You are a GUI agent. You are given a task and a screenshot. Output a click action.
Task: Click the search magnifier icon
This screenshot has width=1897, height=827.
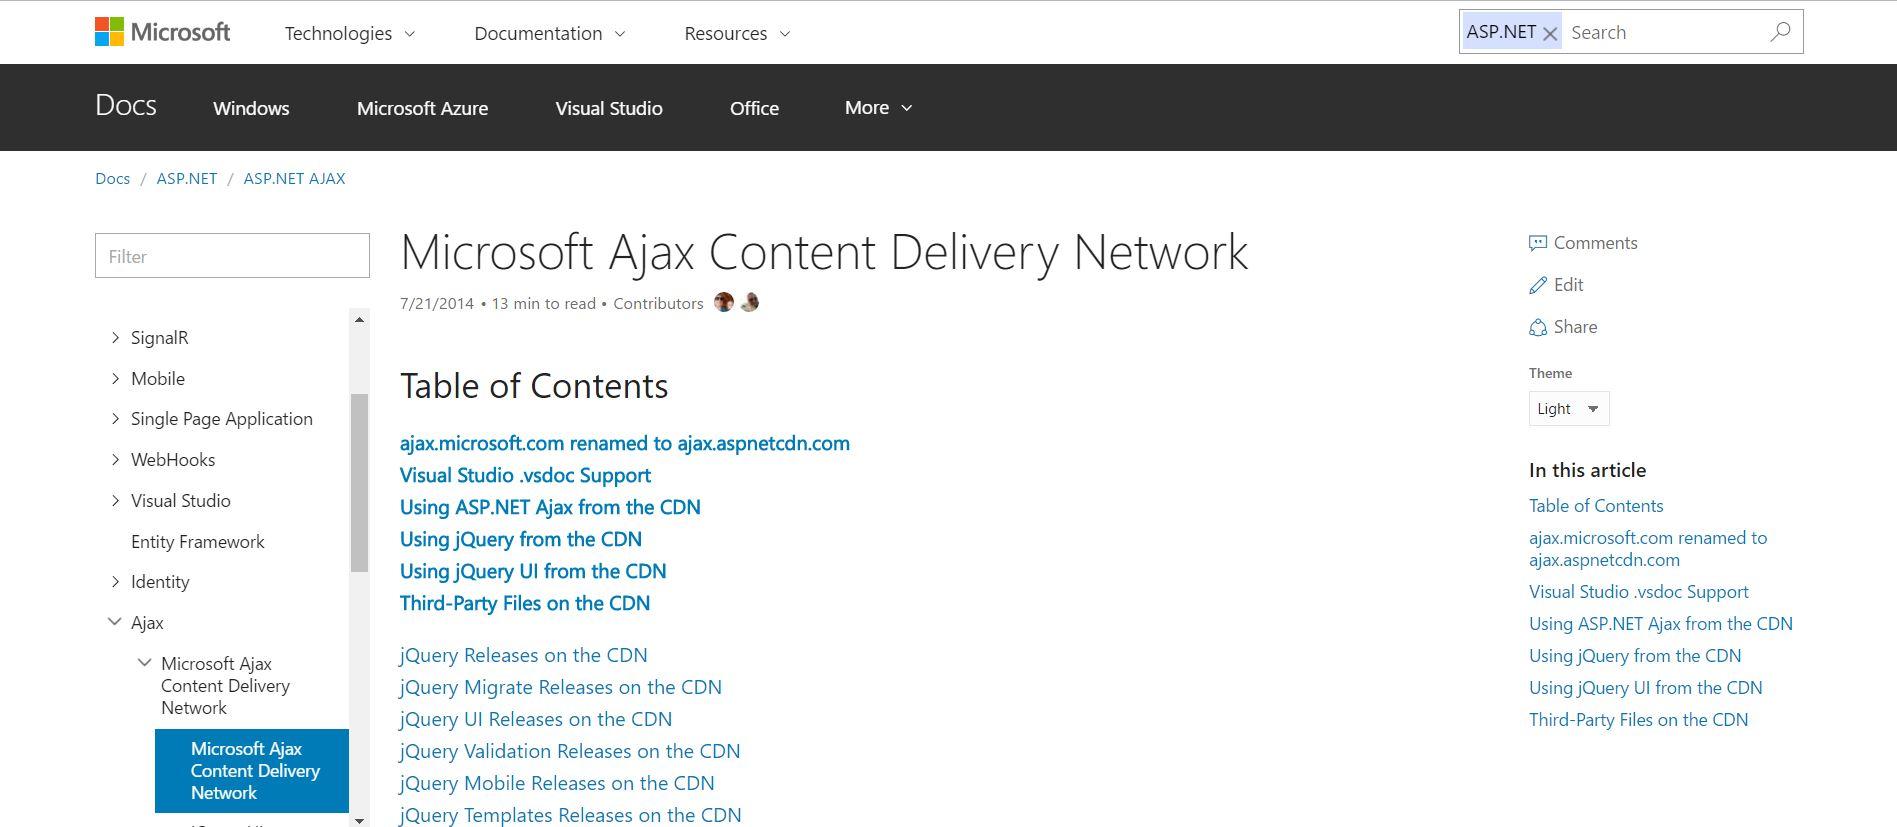pos(1780,32)
